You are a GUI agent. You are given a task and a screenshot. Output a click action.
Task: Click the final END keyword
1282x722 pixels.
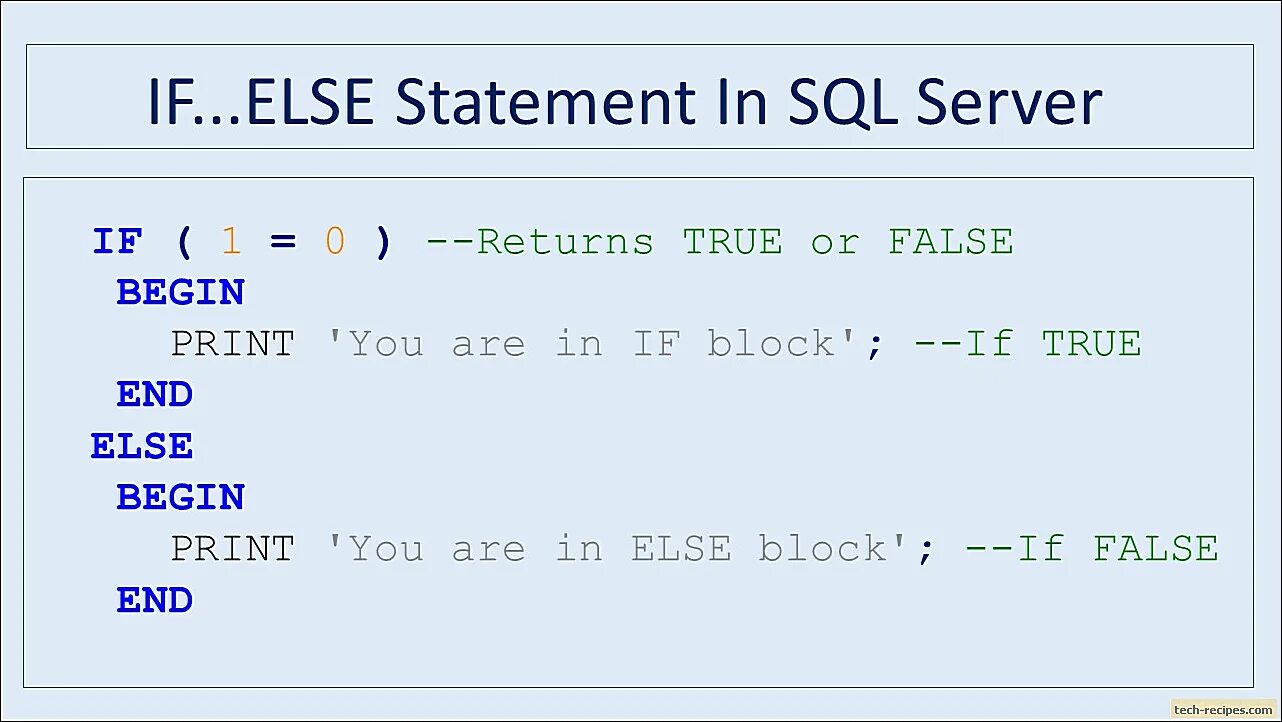[x=154, y=600]
